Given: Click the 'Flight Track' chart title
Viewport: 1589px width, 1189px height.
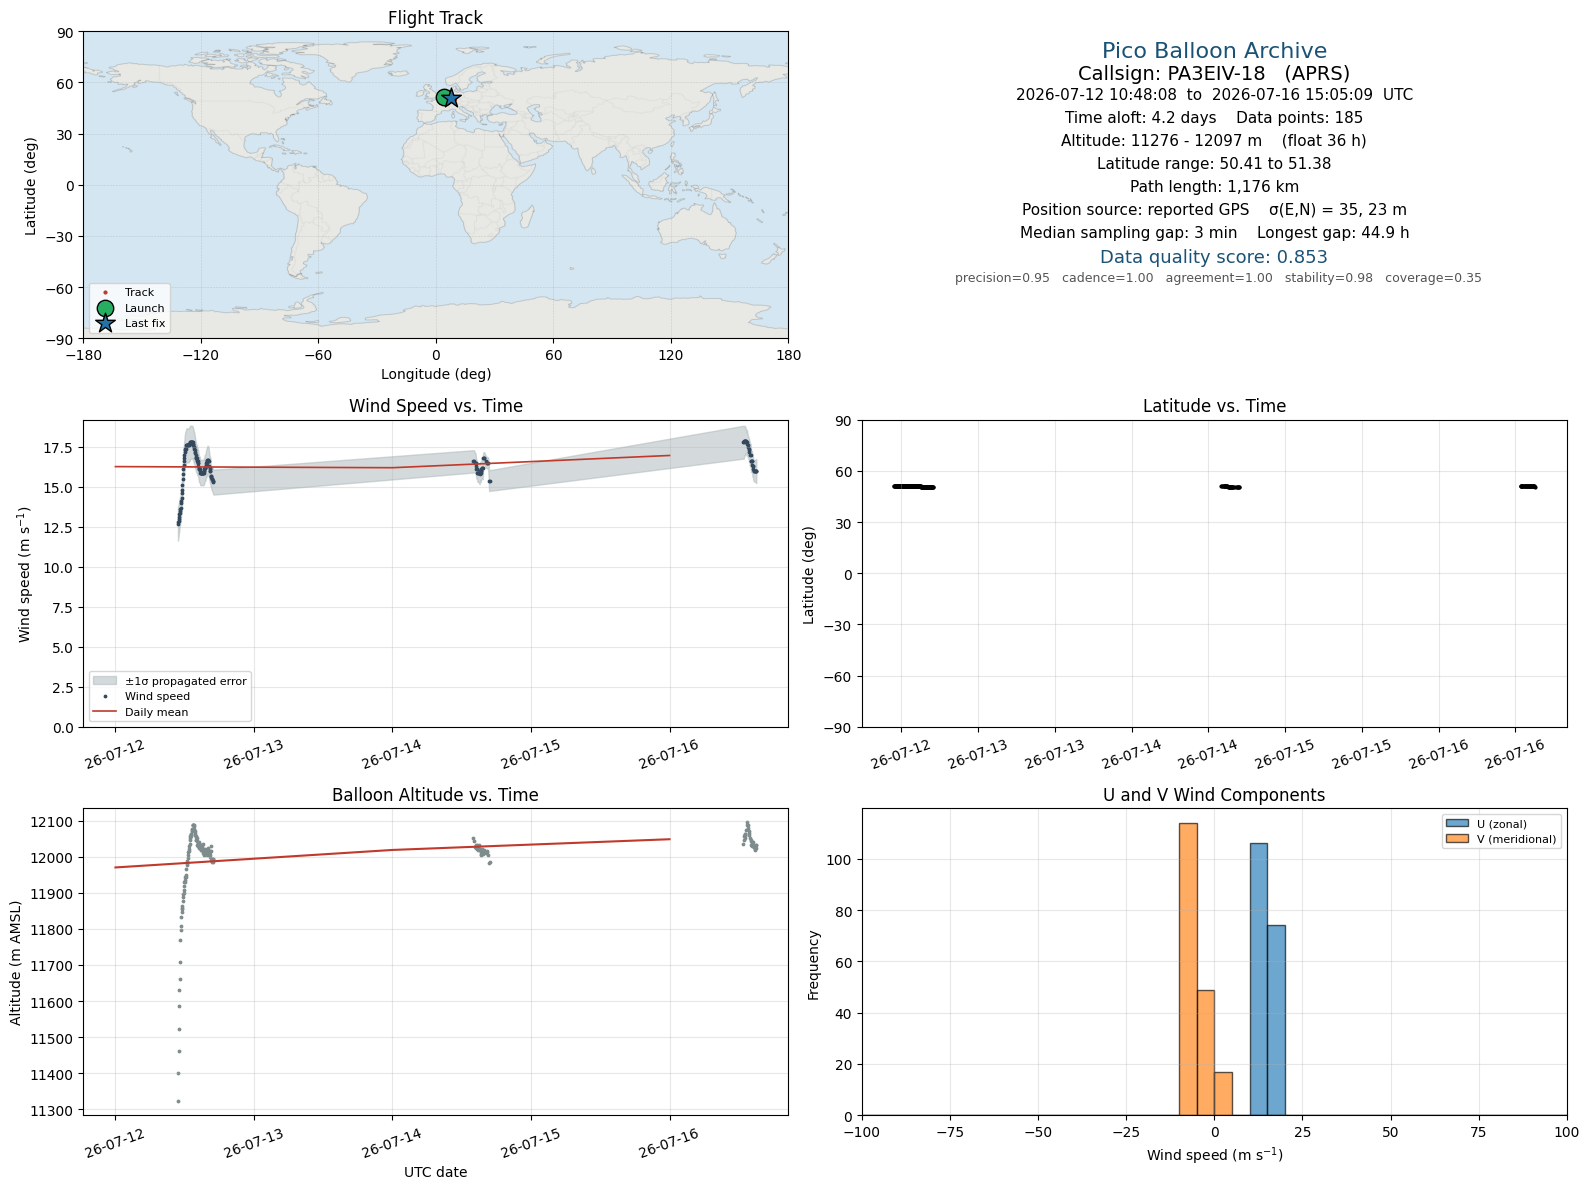Looking at the screenshot, I should click(x=435, y=18).
